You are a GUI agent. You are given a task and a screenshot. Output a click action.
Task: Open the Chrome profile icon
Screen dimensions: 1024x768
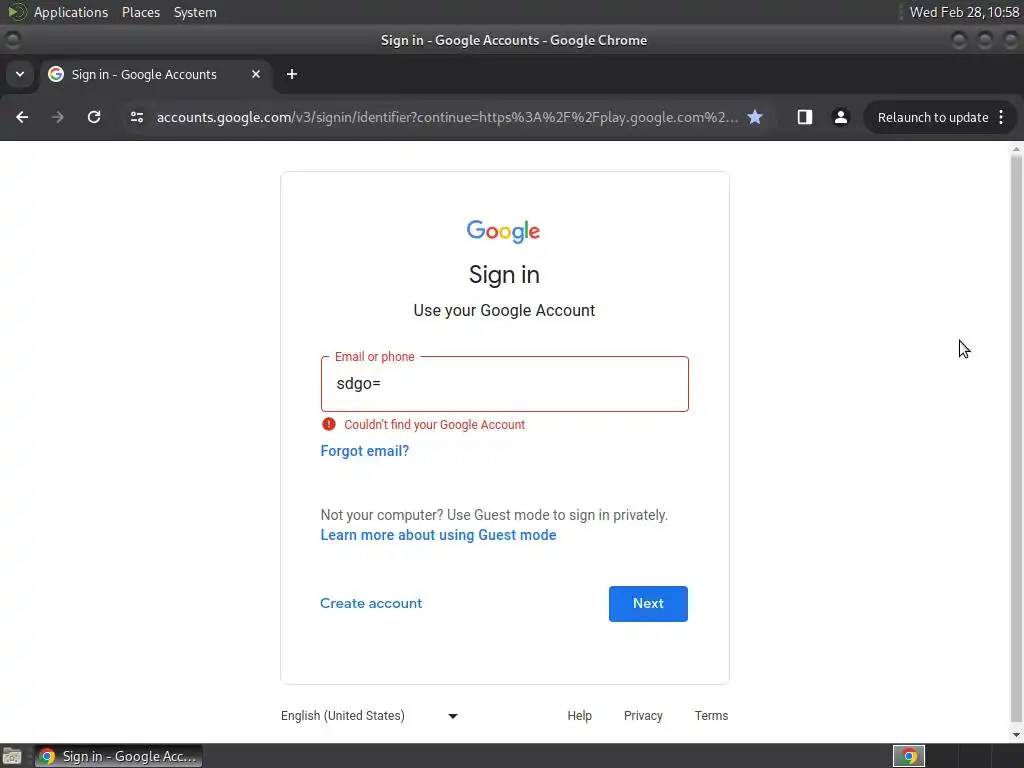click(x=840, y=117)
